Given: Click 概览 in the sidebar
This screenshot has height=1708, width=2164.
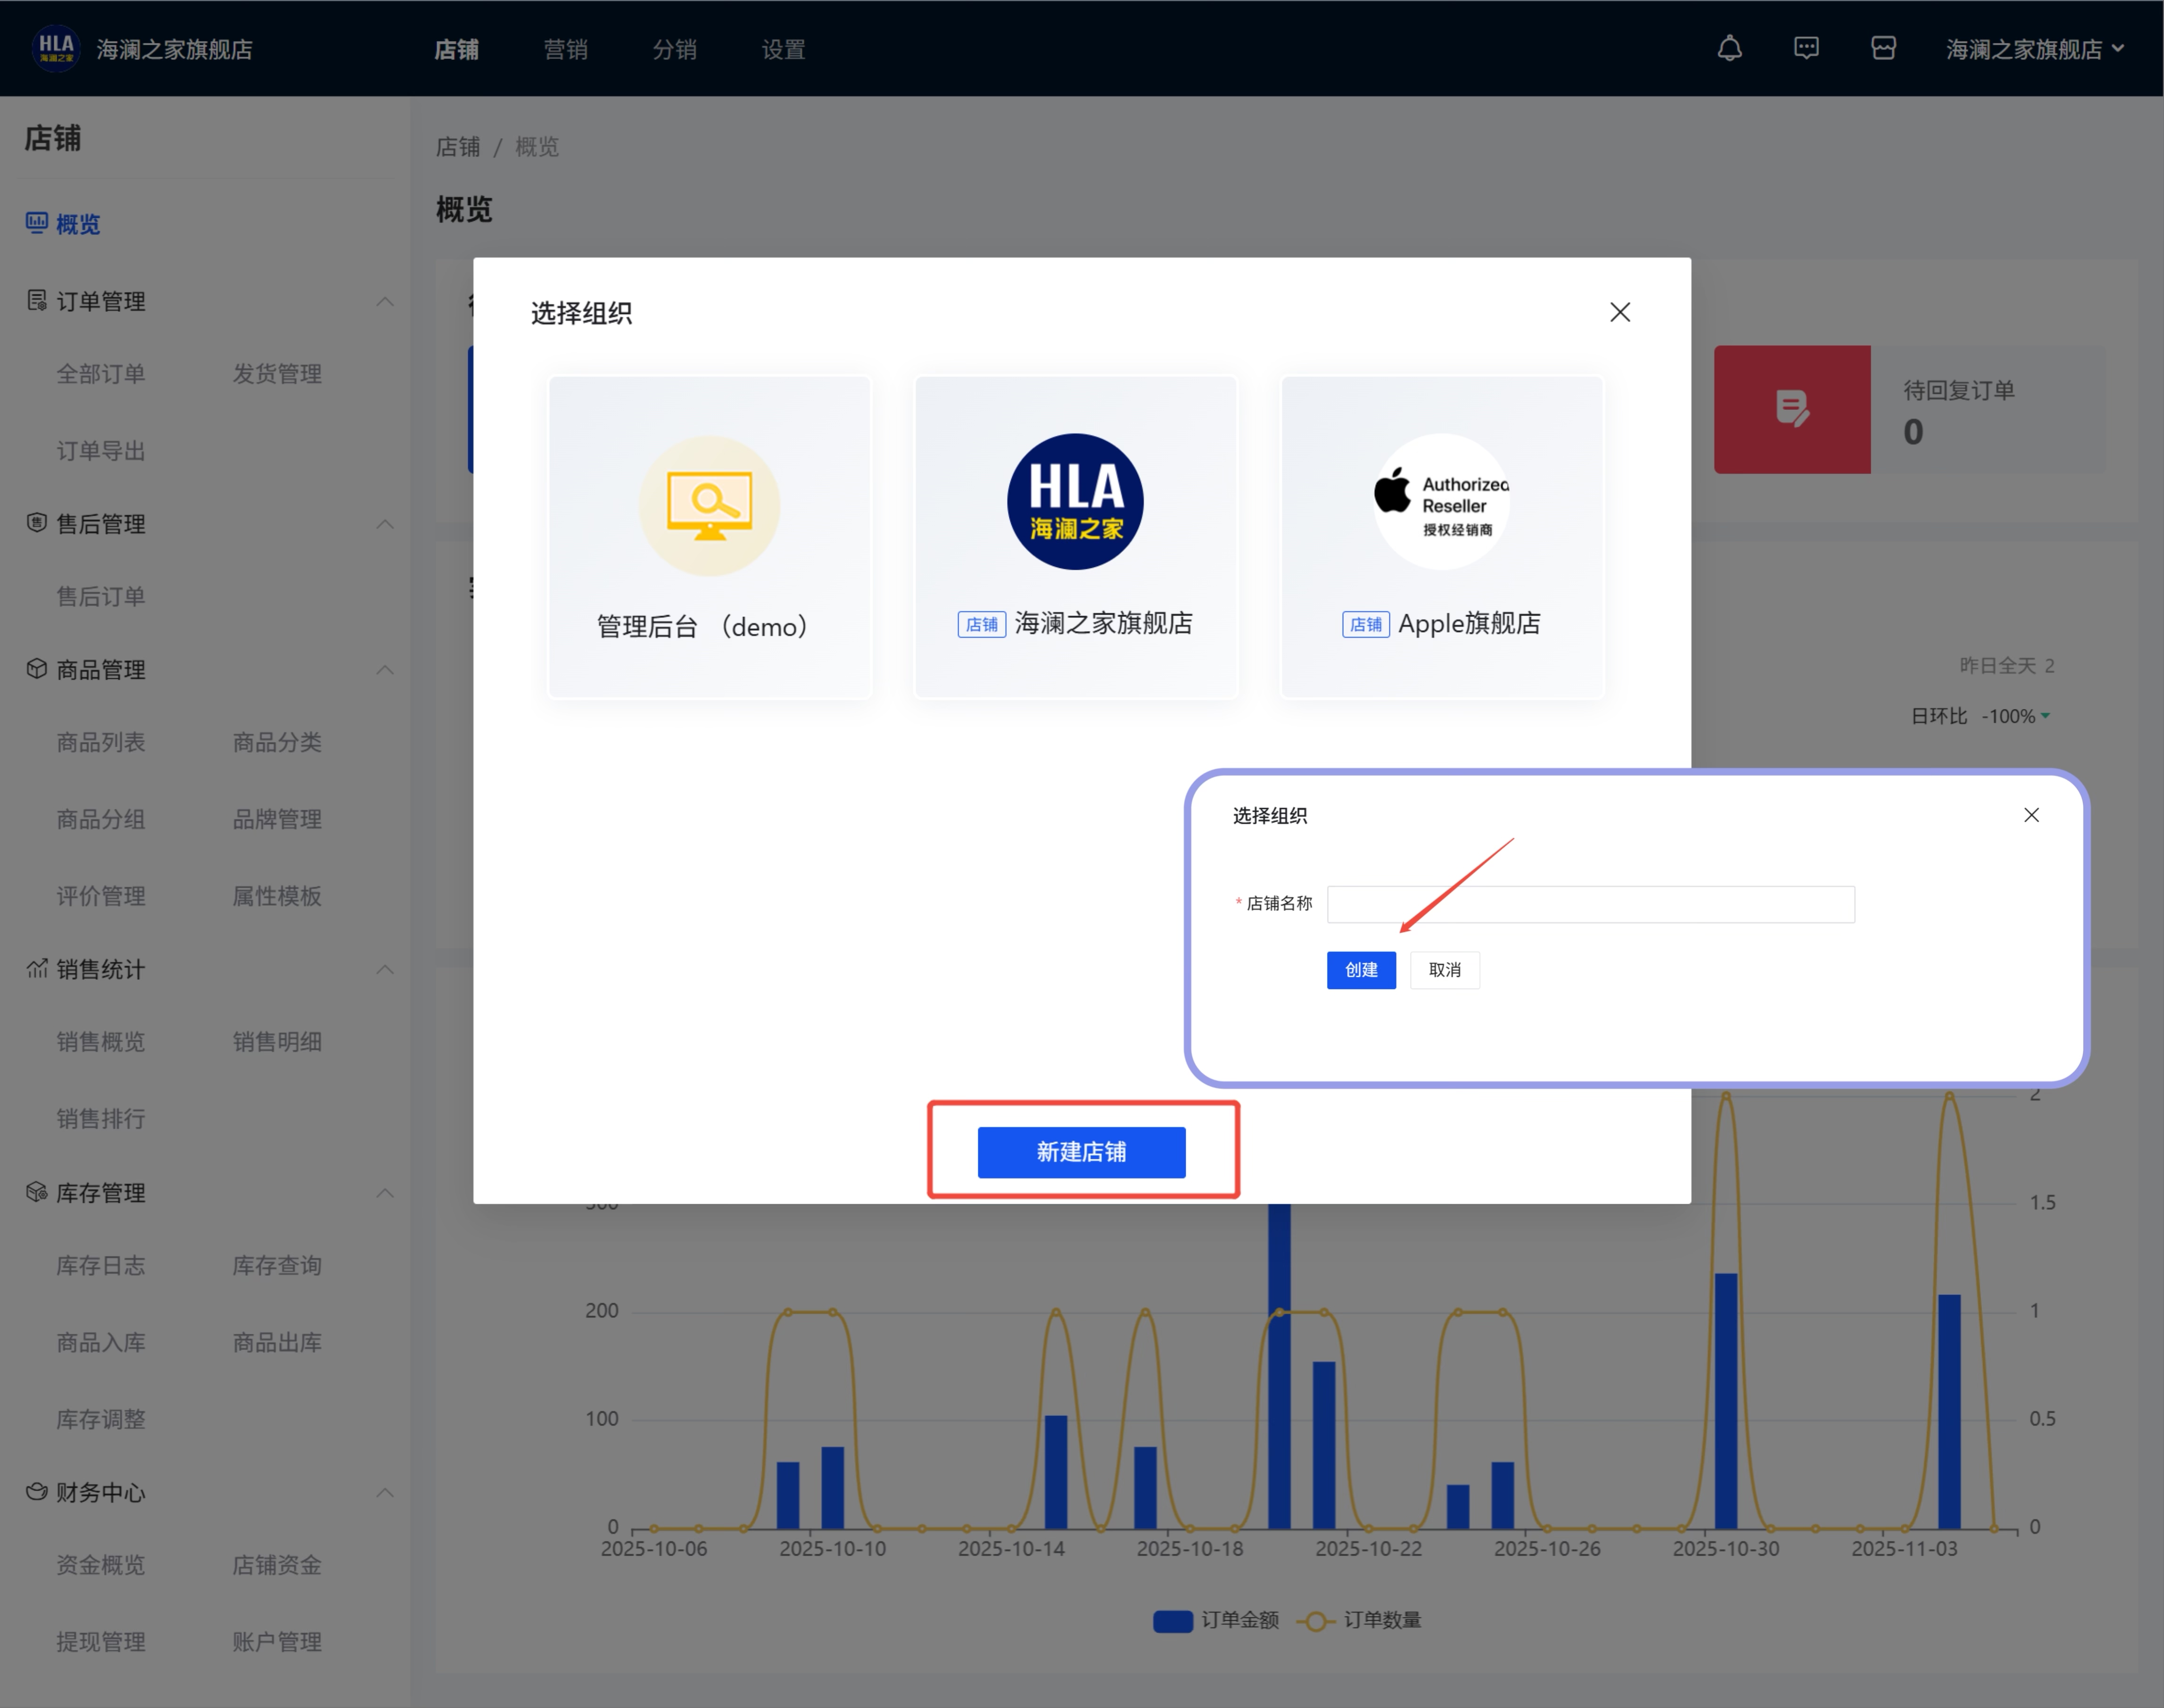Looking at the screenshot, I should coord(77,224).
